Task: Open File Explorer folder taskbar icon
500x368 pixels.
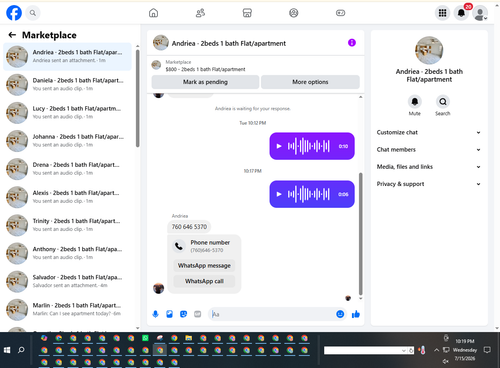Action: pyautogui.click(x=189, y=338)
